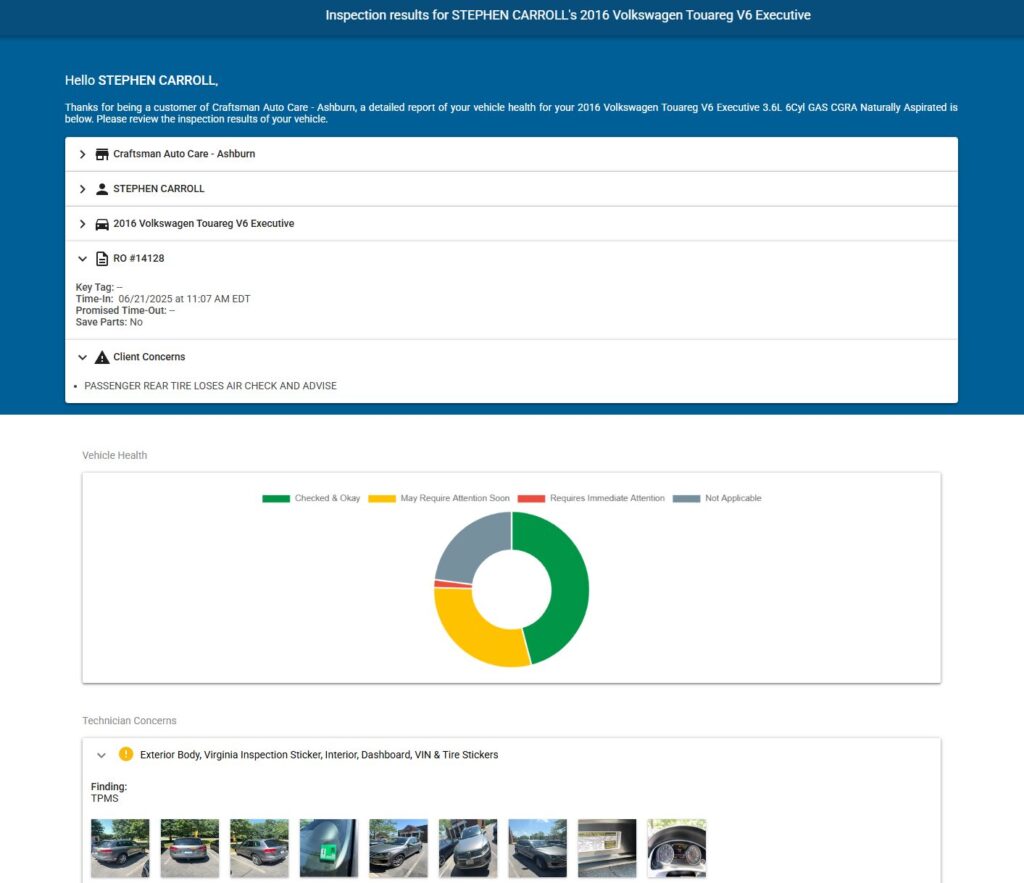Open the instrument cluster gauge photo thumbnail

pyautogui.click(x=676, y=847)
